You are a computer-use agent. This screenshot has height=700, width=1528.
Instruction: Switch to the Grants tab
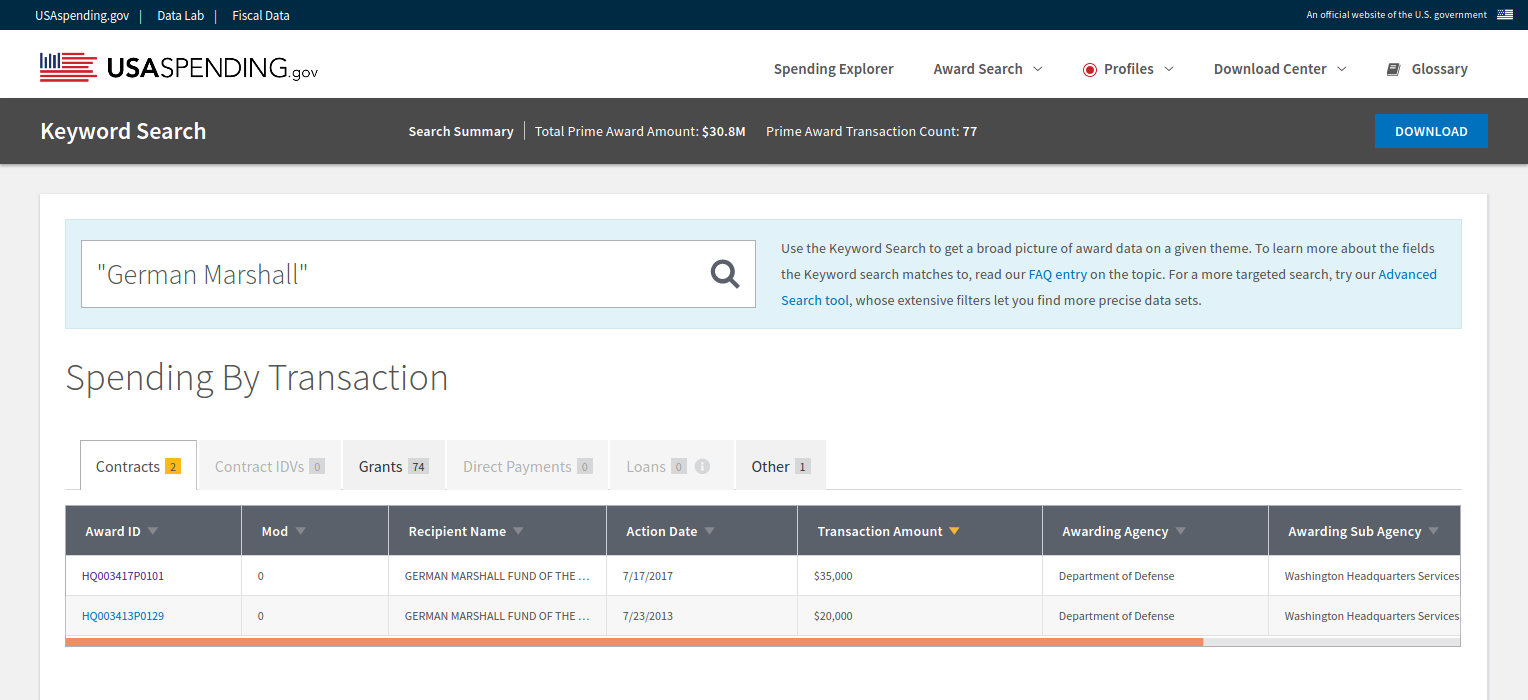[394, 465]
